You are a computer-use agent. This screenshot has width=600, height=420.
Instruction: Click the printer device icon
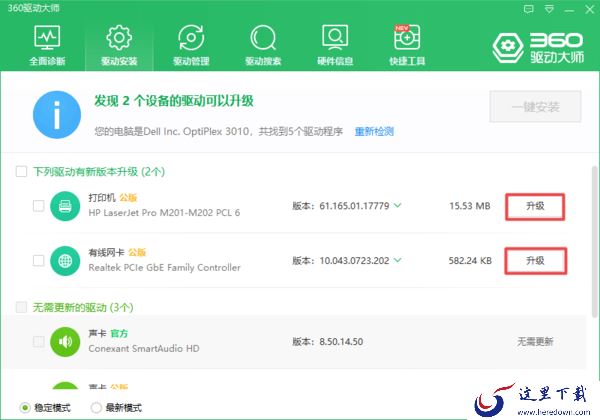[x=65, y=206]
